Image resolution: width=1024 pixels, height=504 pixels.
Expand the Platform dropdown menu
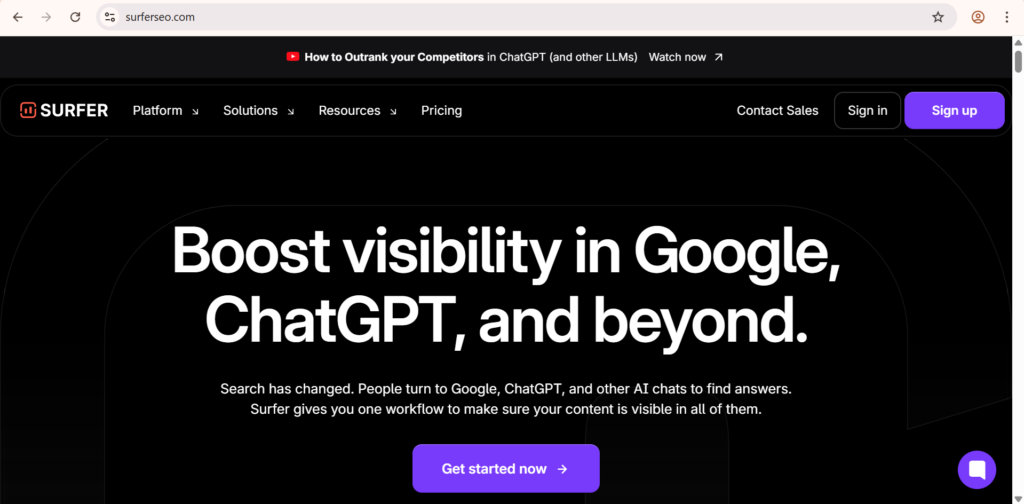(x=165, y=111)
